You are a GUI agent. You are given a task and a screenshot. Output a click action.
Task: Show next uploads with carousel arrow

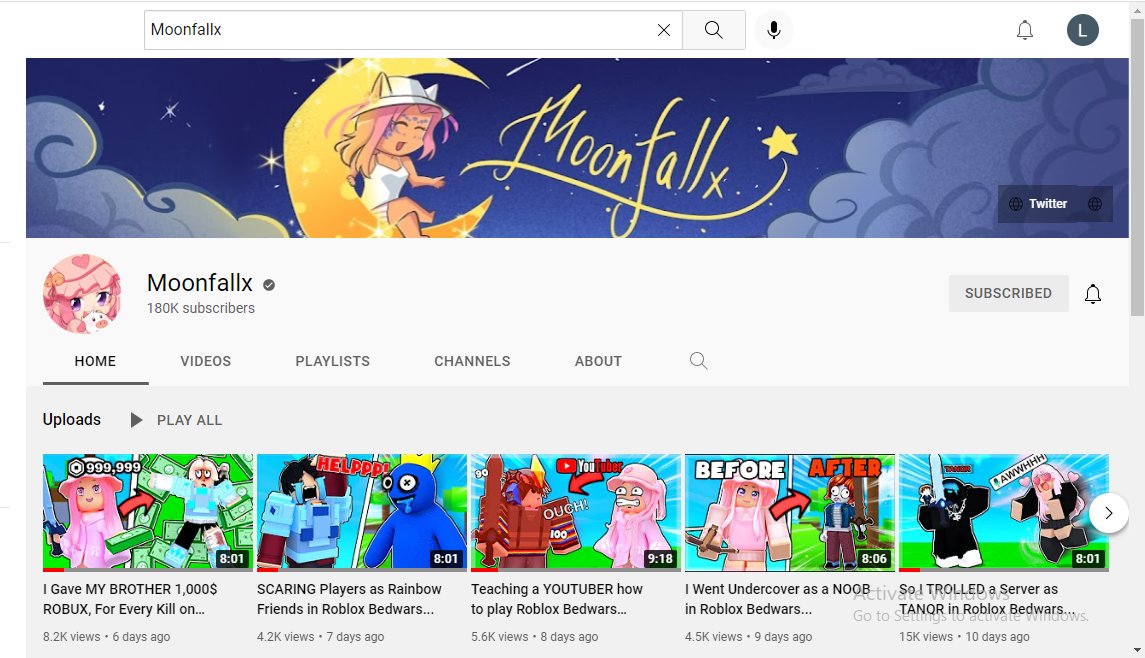click(1108, 513)
